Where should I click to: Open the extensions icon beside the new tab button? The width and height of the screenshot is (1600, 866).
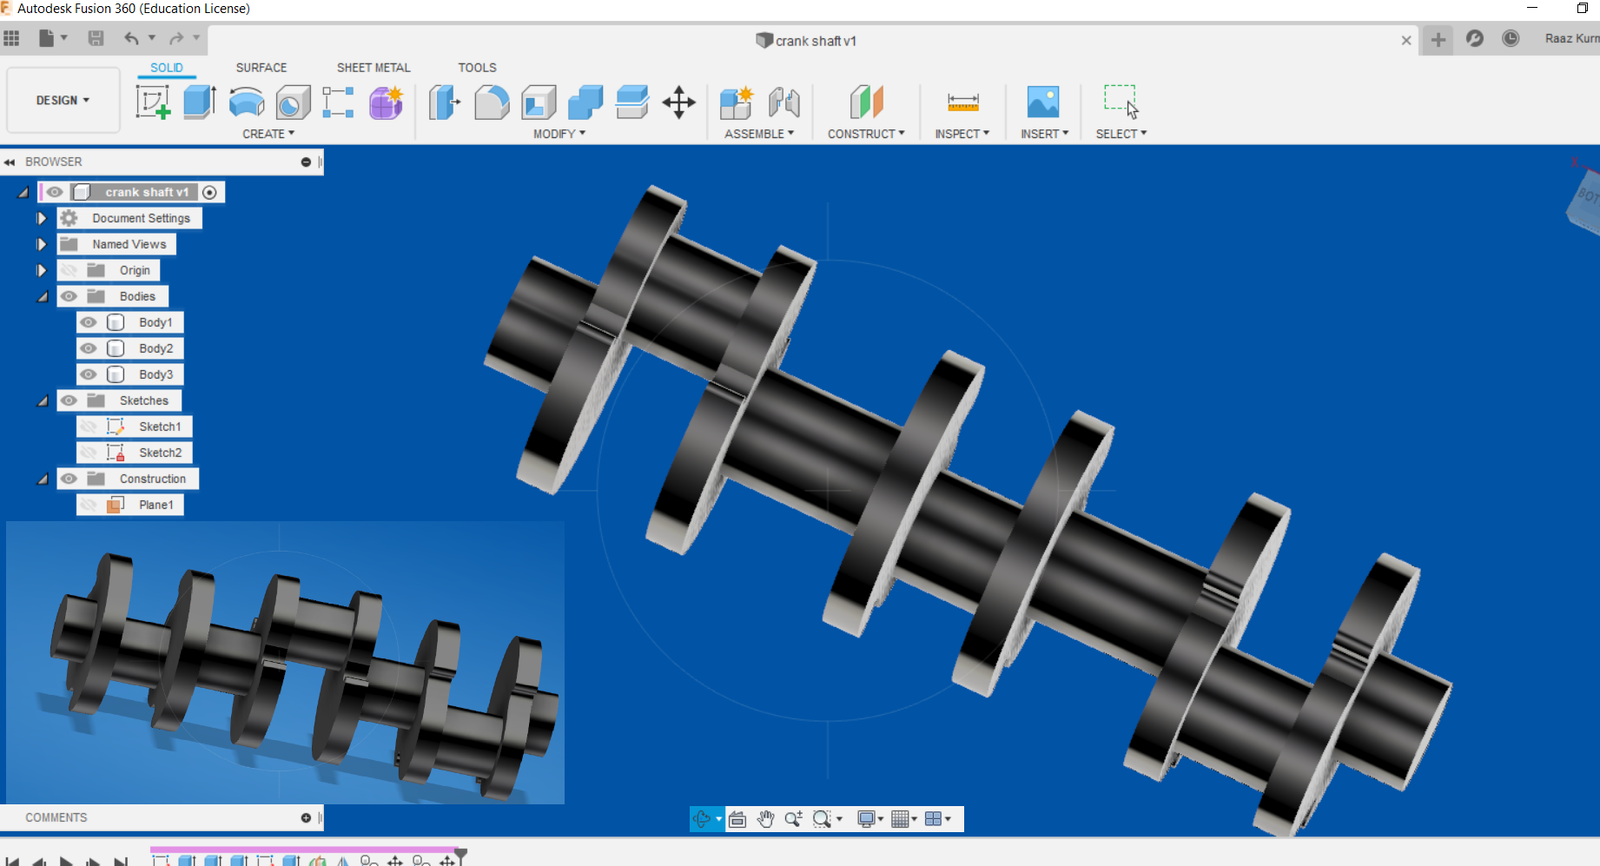[1474, 39]
